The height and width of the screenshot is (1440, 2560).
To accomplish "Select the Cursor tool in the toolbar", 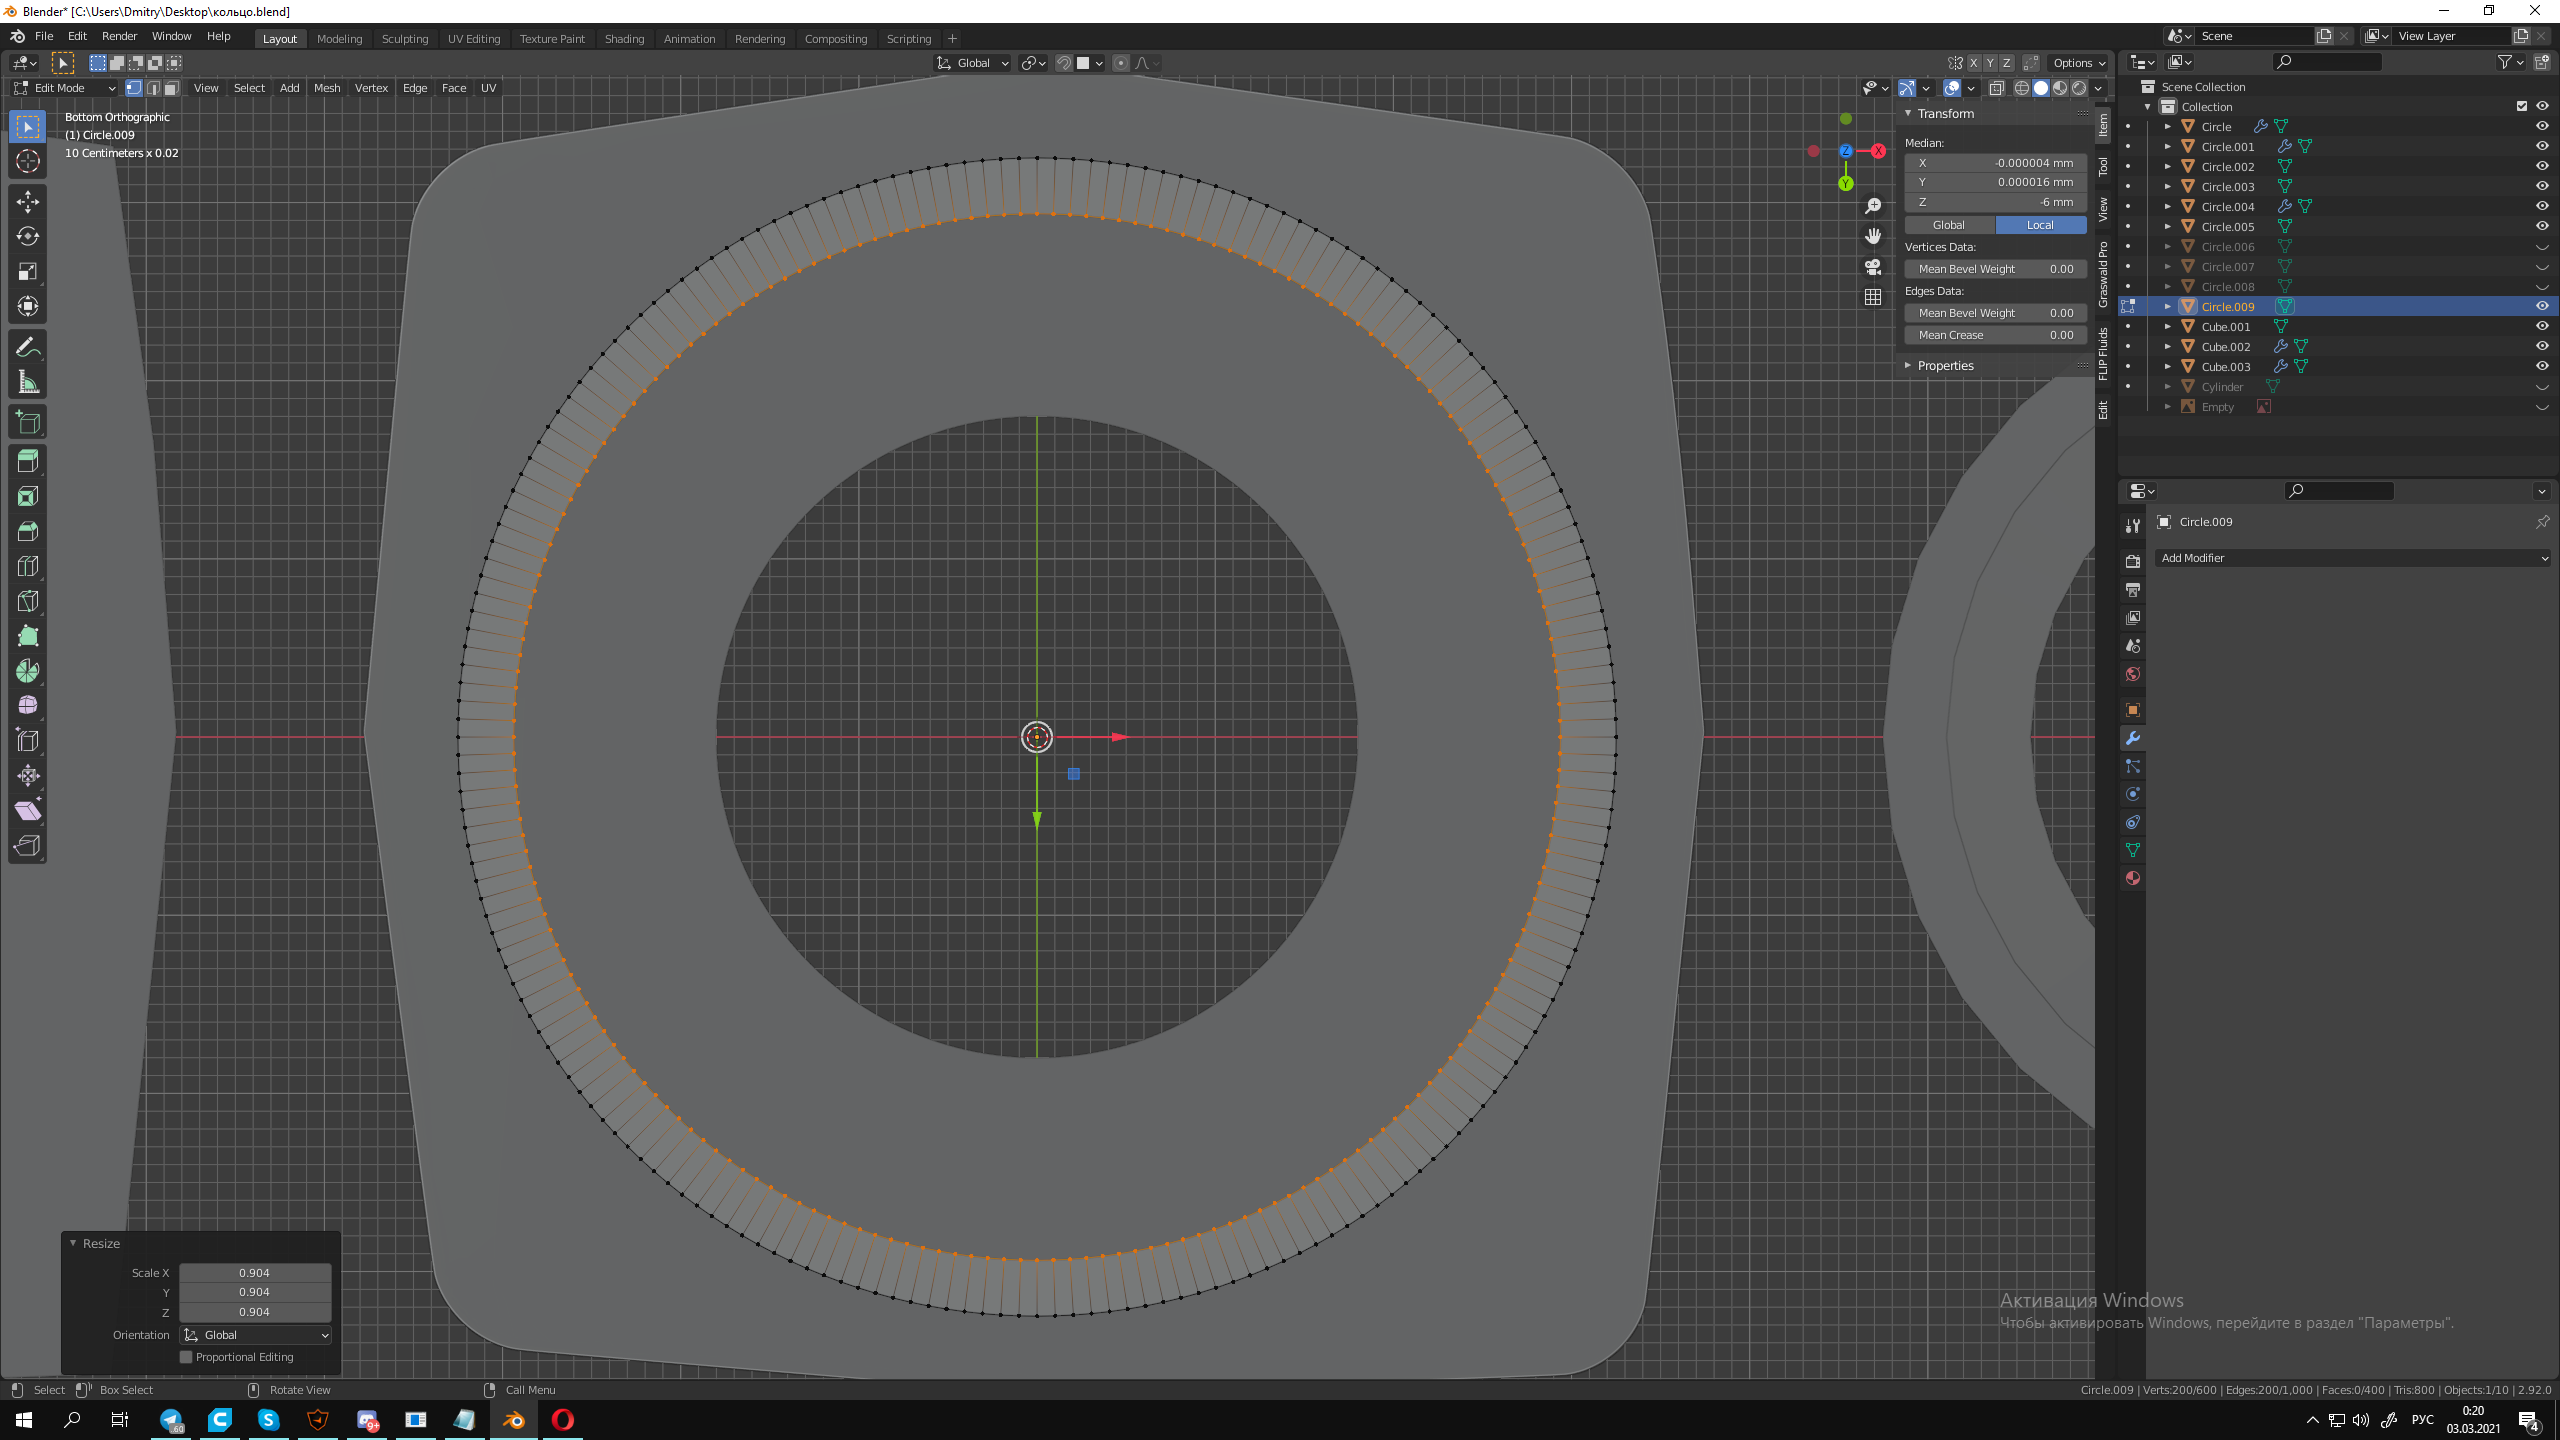I will coord(28,162).
